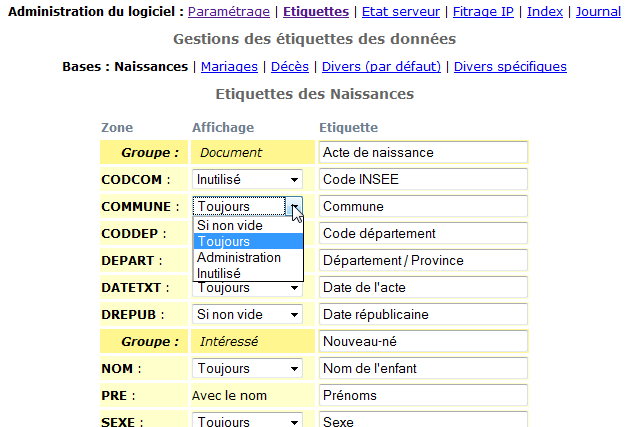Open Divers (par défaut) base
The image size is (629, 427).
pyautogui.click(x=381, y=67)
